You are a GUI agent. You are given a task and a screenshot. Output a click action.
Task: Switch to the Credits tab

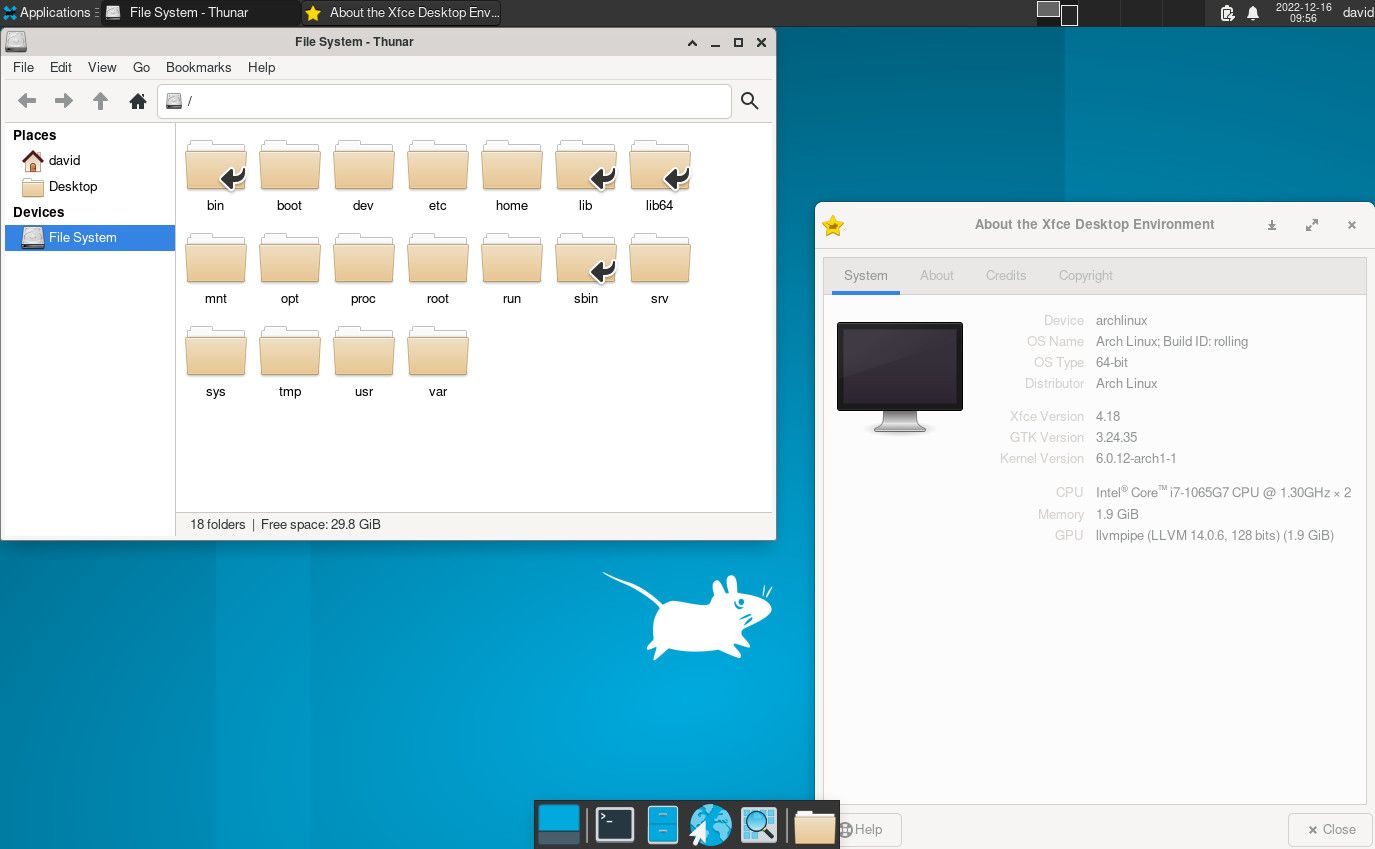pyautogui.click(x=1005, y=276)
